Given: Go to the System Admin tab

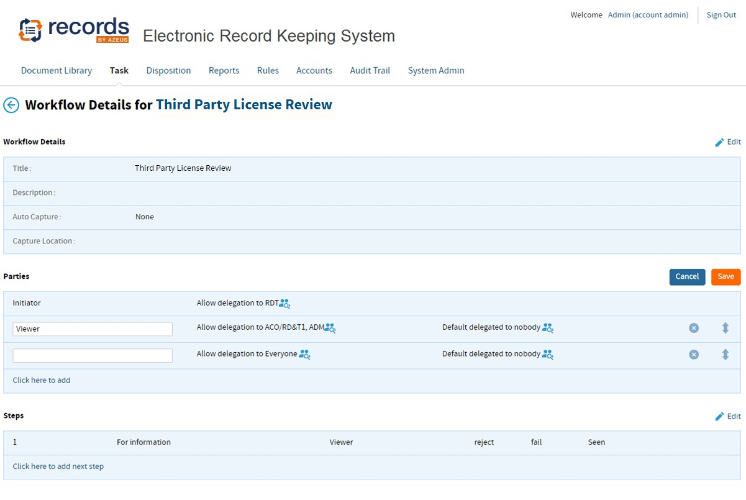Looking at the screenshot, I should (436, 71).
